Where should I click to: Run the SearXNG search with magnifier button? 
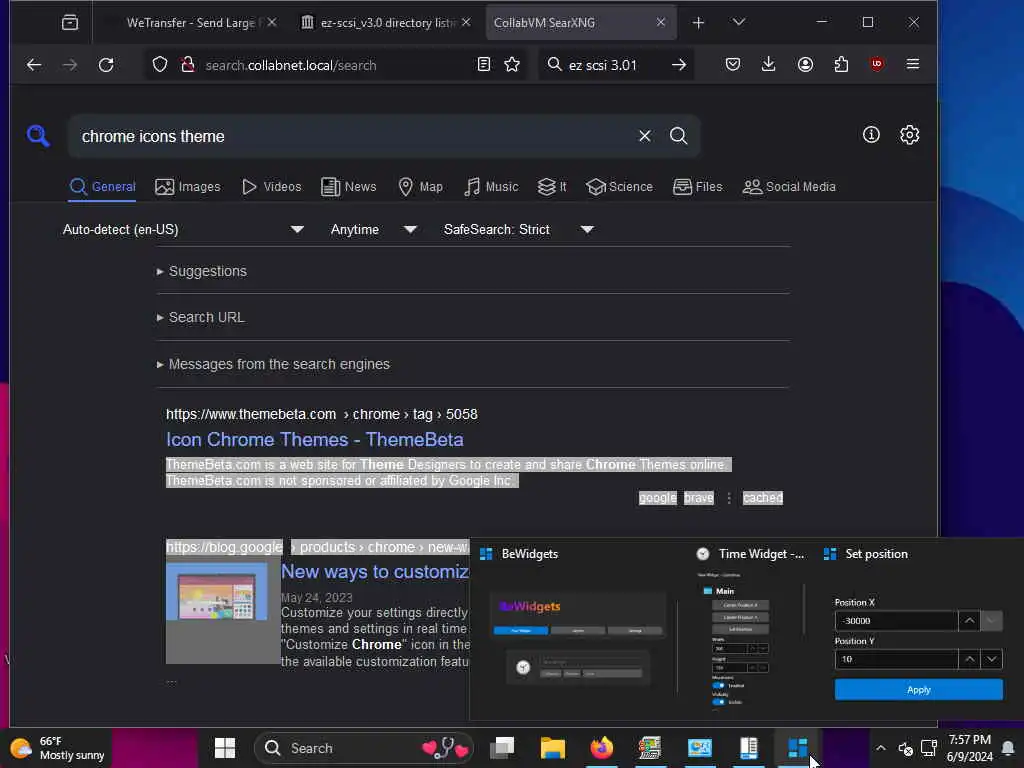(679, 136)
